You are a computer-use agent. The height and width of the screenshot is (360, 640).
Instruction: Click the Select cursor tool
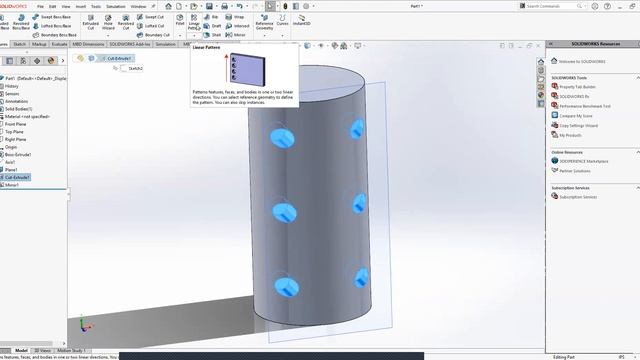click(x=270, y=6)
